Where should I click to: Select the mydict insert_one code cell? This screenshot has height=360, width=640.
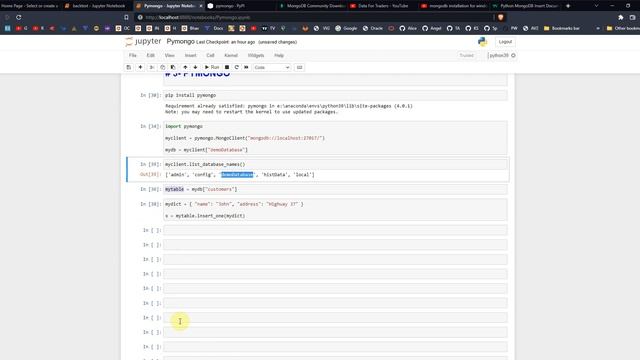point(335,210)
